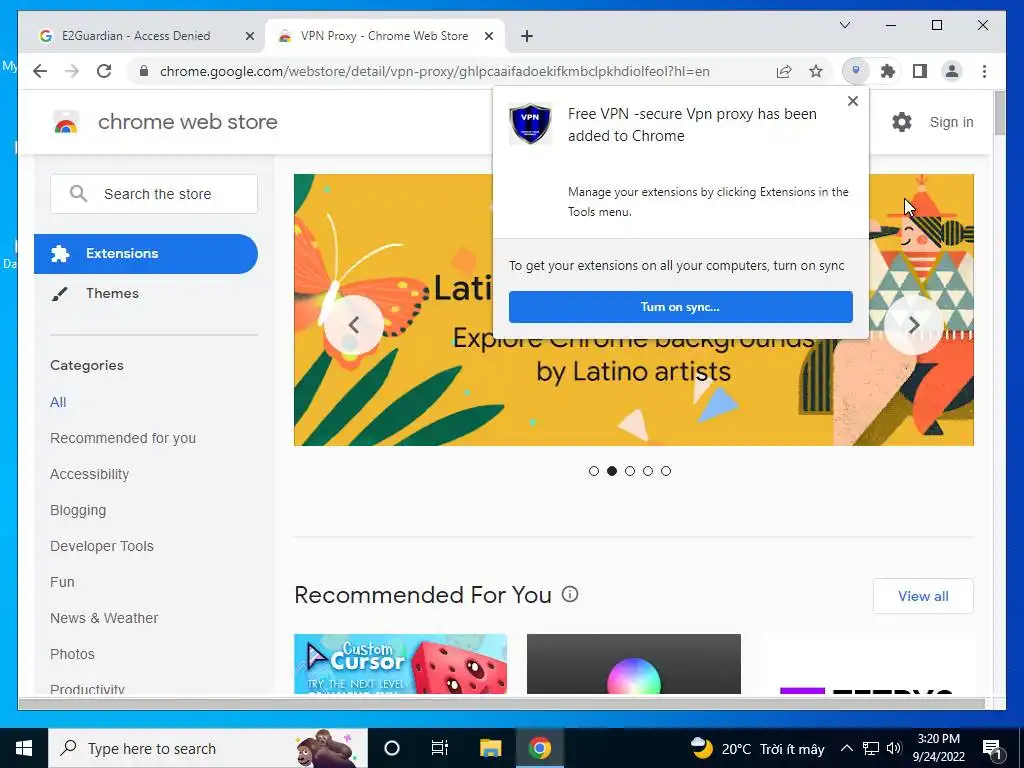1024x768 pixels.
Task: Click the Chrome taskbar icon
Action: (x=539, y=748)
